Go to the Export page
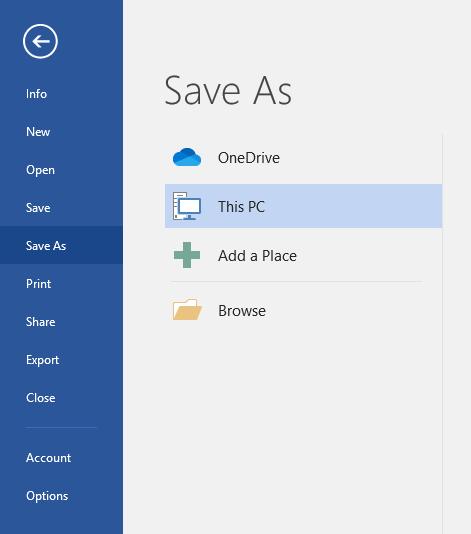 click(61, 360)
